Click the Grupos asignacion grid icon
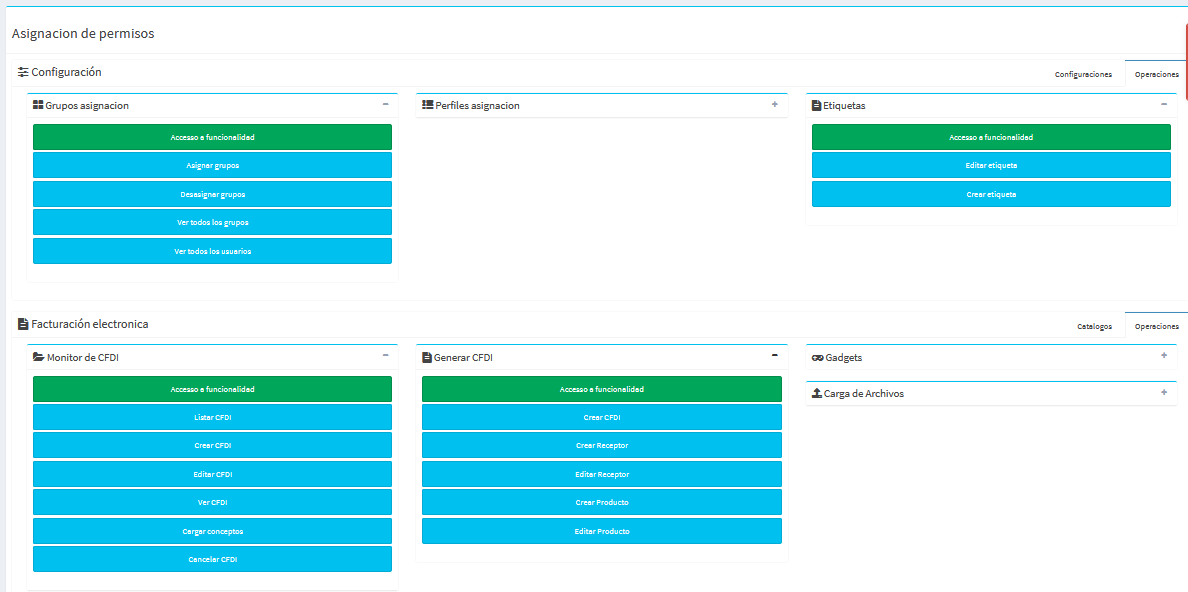1188x592 pixels. [x=38, y=105]
